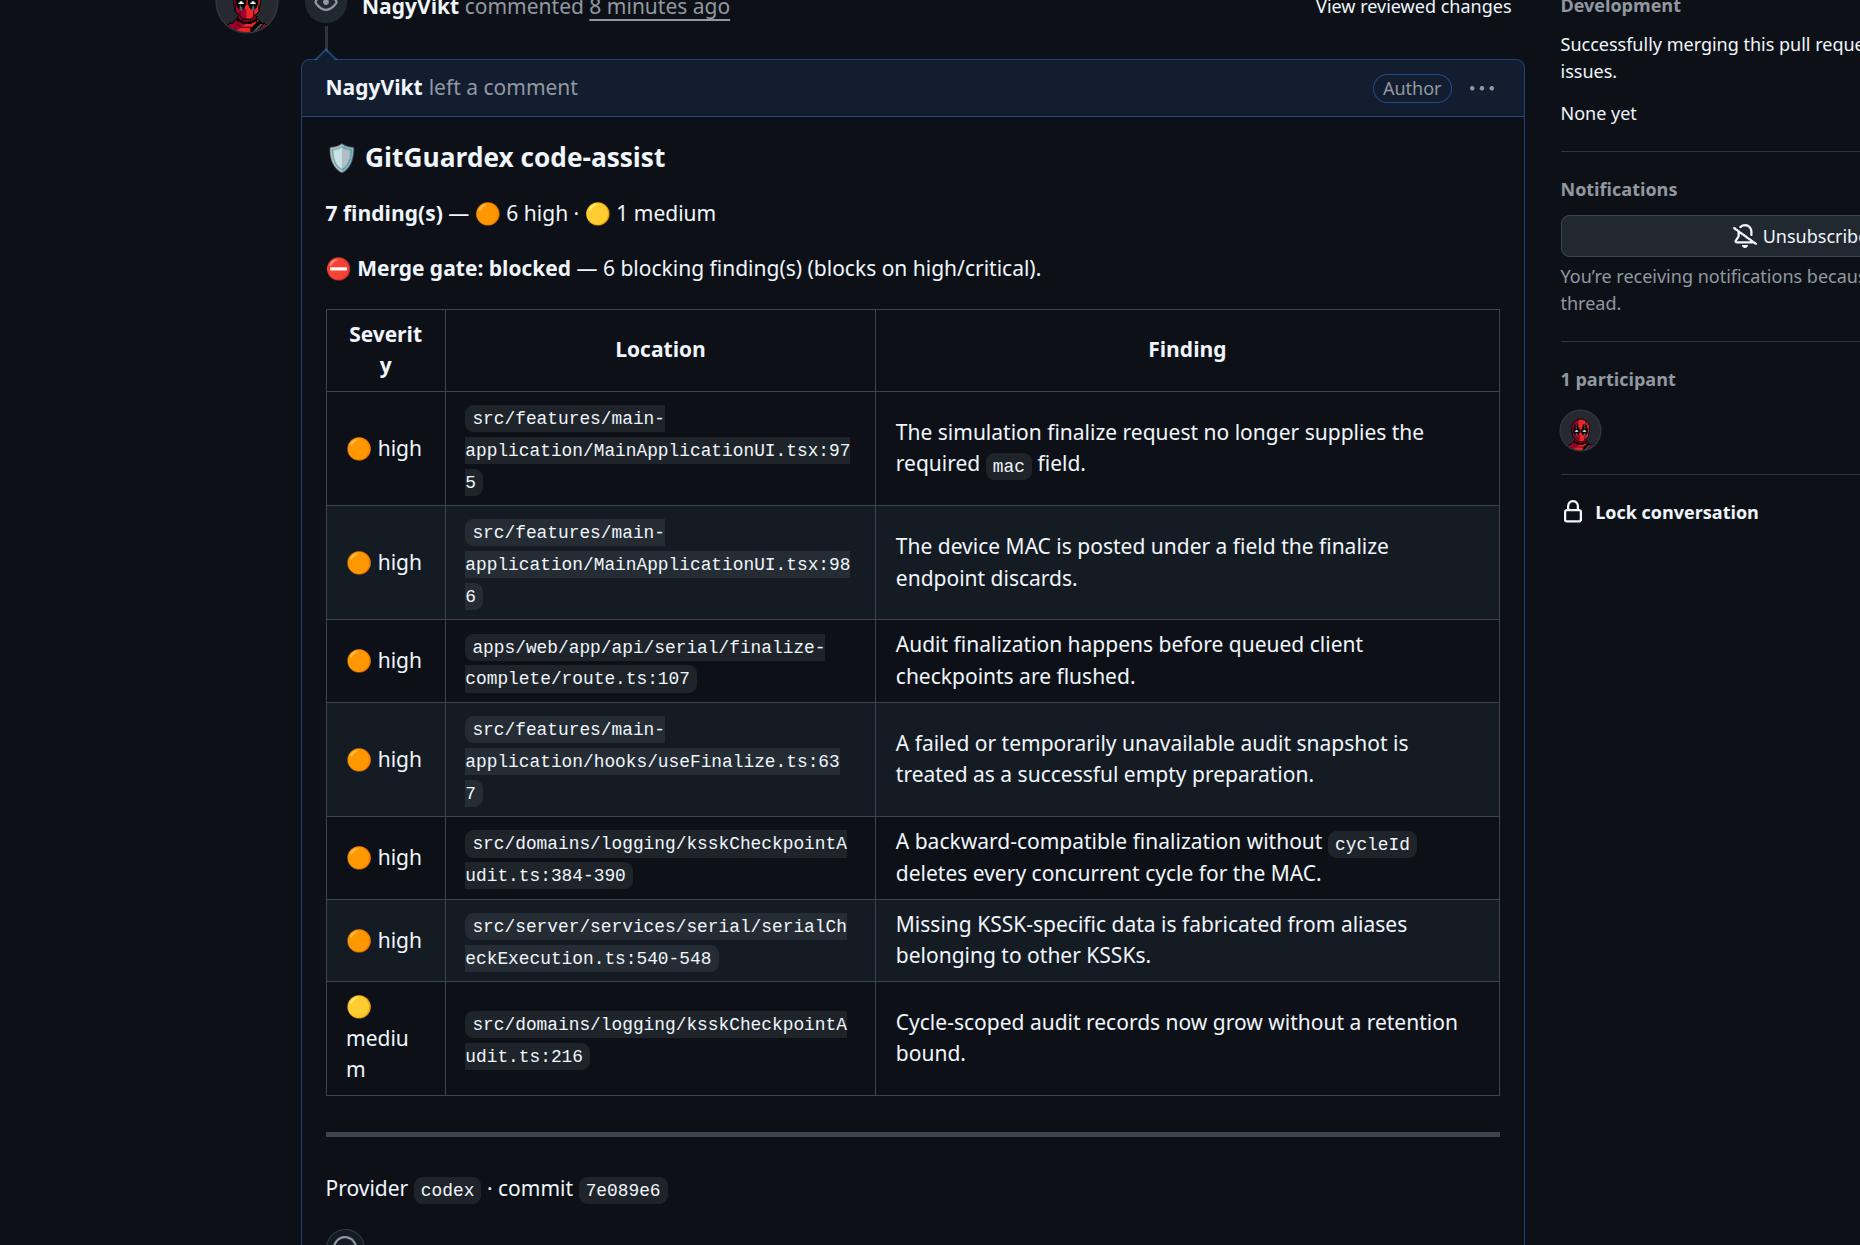Click the 'cycleId' inline code in finding
Image resolution: width=1860 pixels, height=1245 pixels.
click(x=1372, y=844)
